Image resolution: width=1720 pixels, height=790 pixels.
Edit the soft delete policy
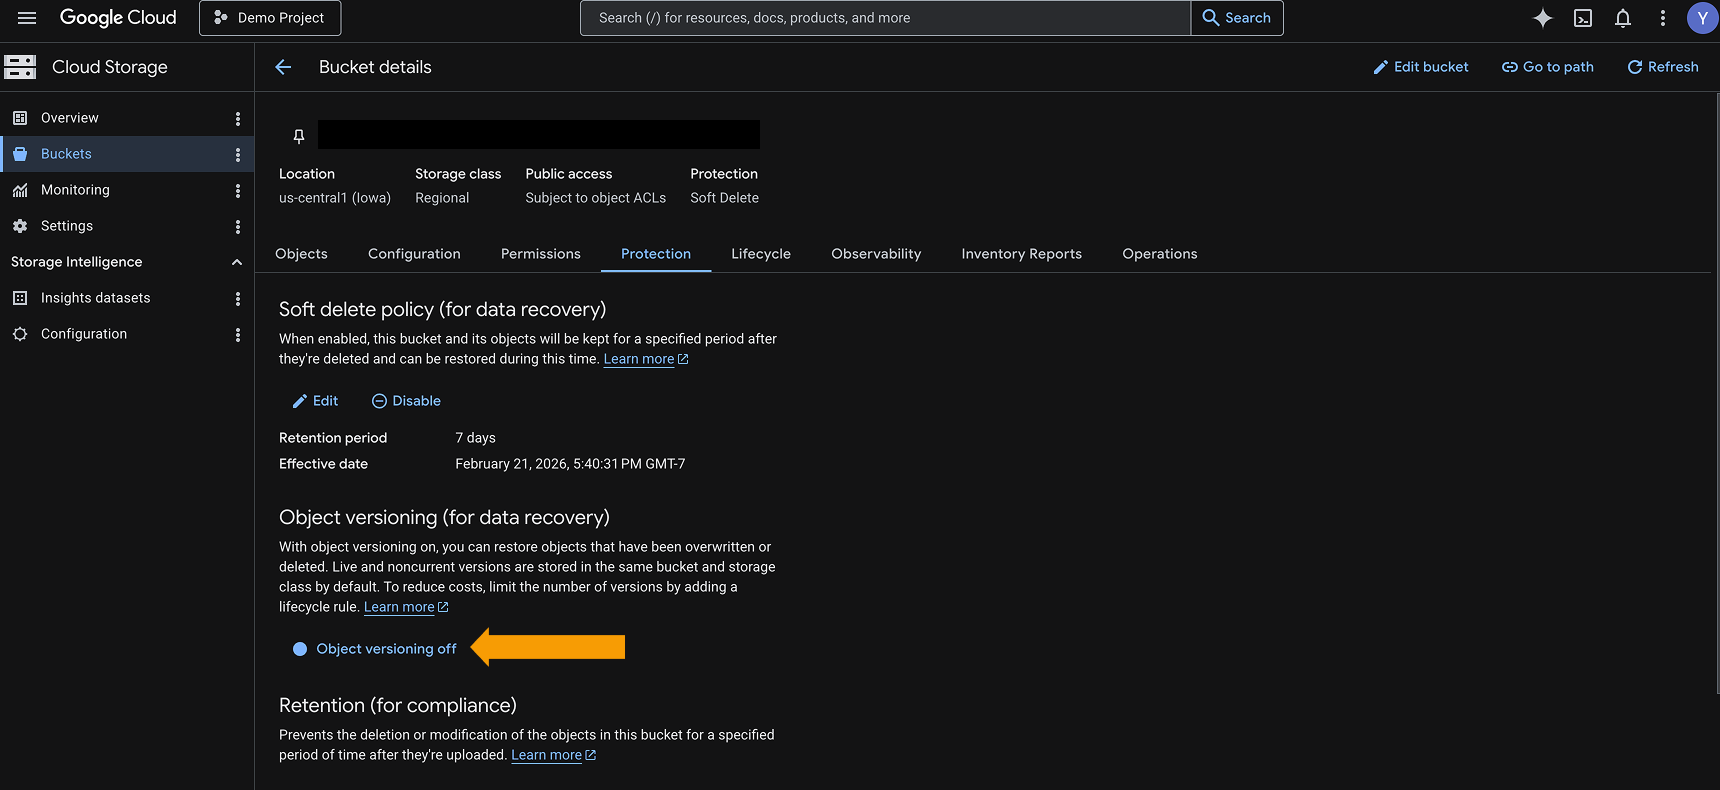tap(315, 401)
